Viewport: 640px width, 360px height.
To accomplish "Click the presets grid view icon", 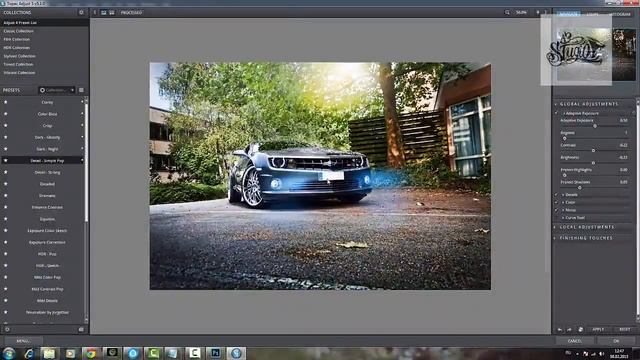I will point(81,90).
